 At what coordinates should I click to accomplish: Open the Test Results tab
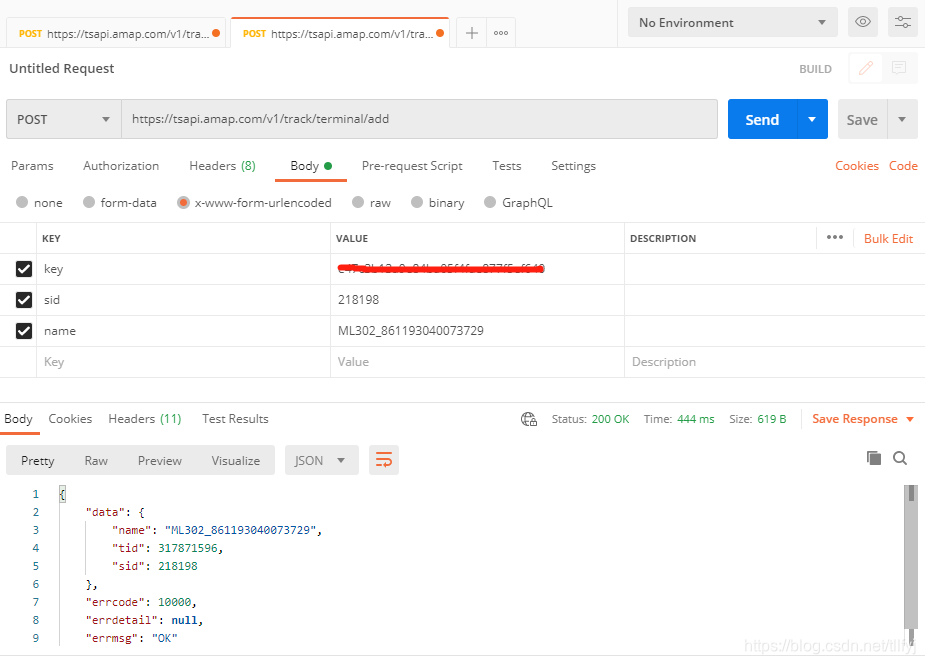pos(235,419)
